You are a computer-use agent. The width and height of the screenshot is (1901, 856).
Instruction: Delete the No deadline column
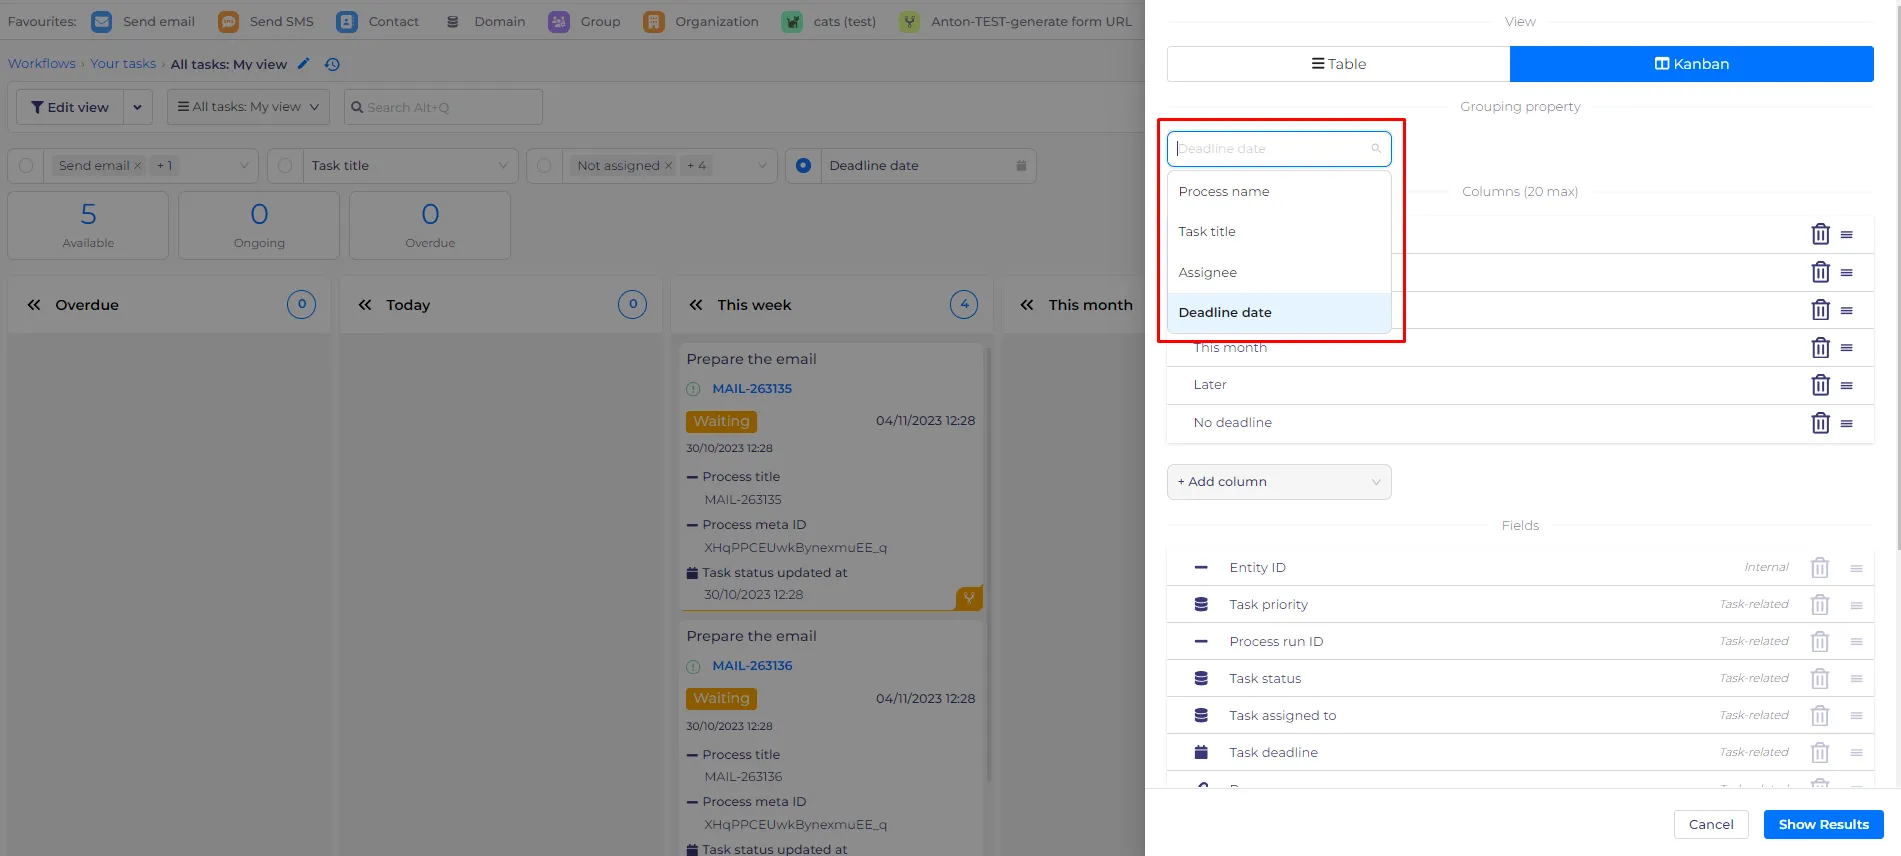click(1820, 423)
